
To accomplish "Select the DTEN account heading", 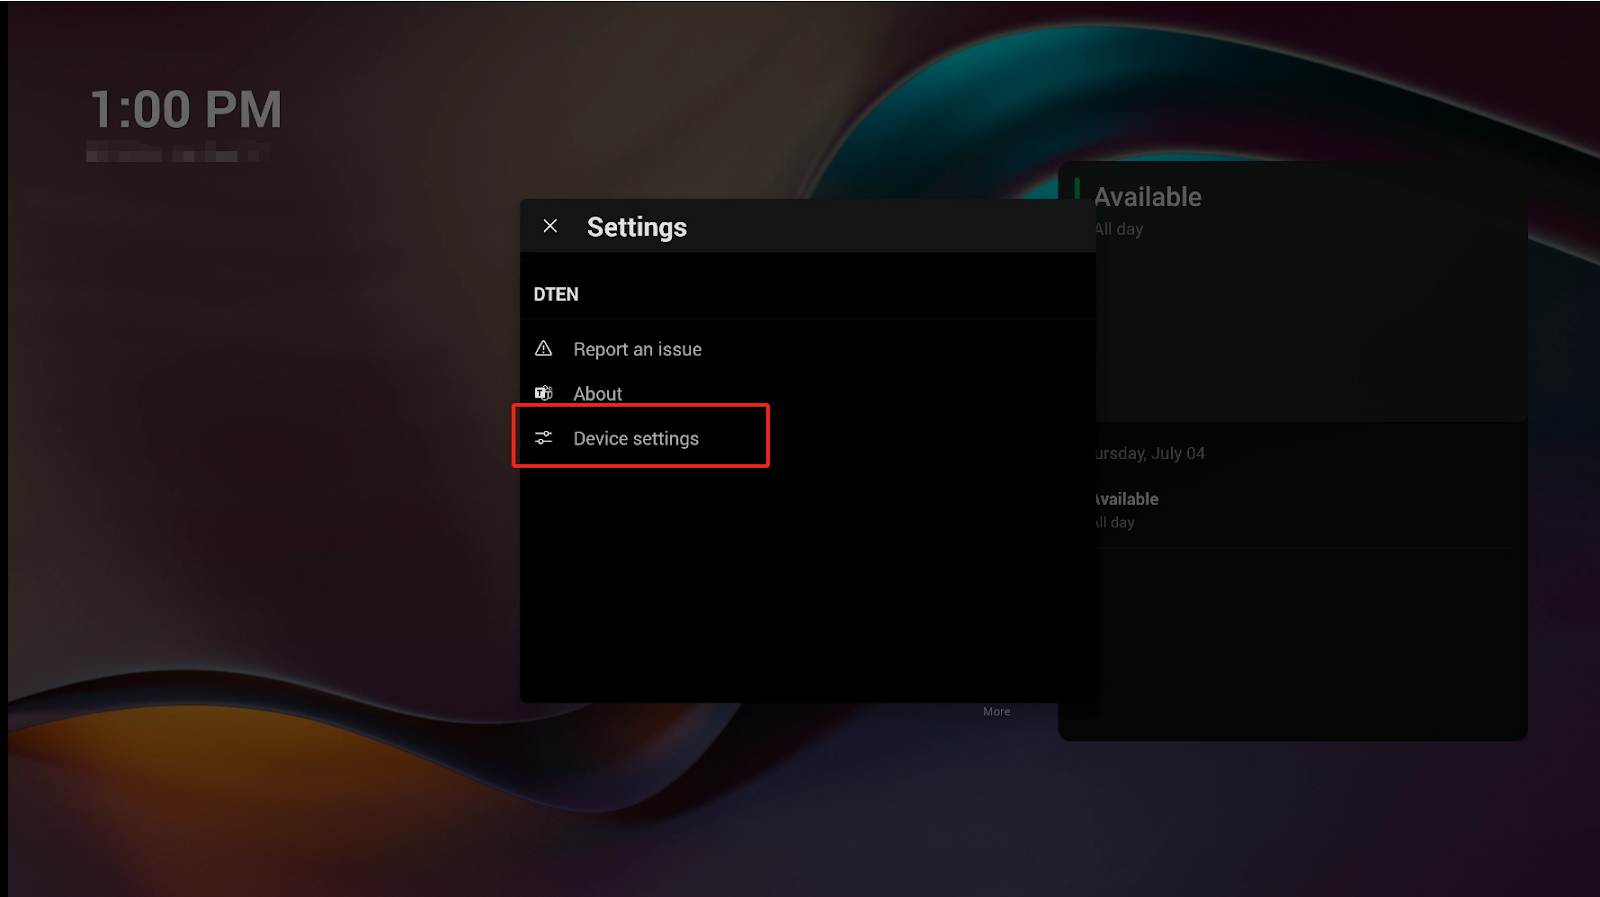I will [x=556, y=294].
